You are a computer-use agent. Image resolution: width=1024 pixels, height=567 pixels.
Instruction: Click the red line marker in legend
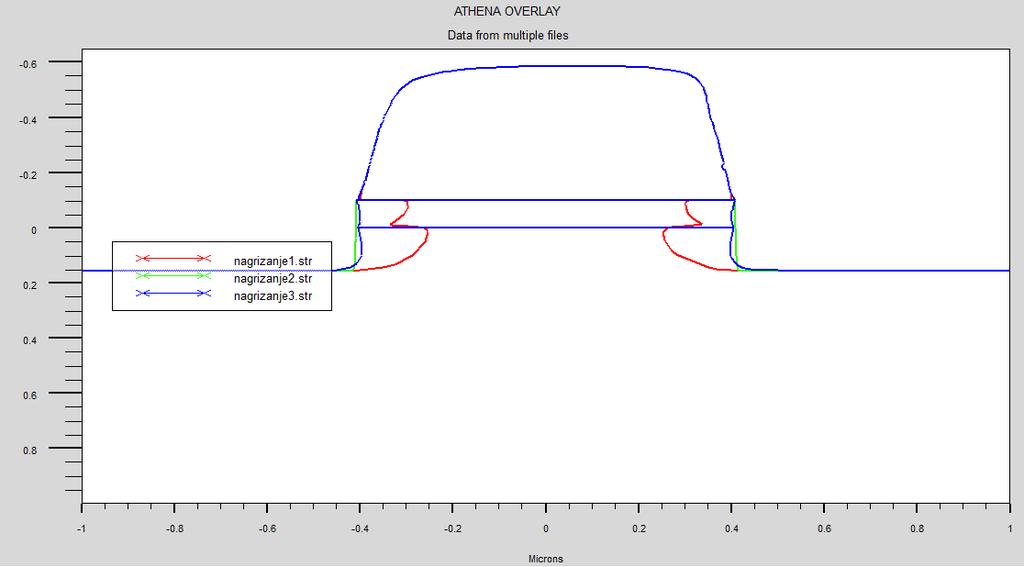pos(173,259)
